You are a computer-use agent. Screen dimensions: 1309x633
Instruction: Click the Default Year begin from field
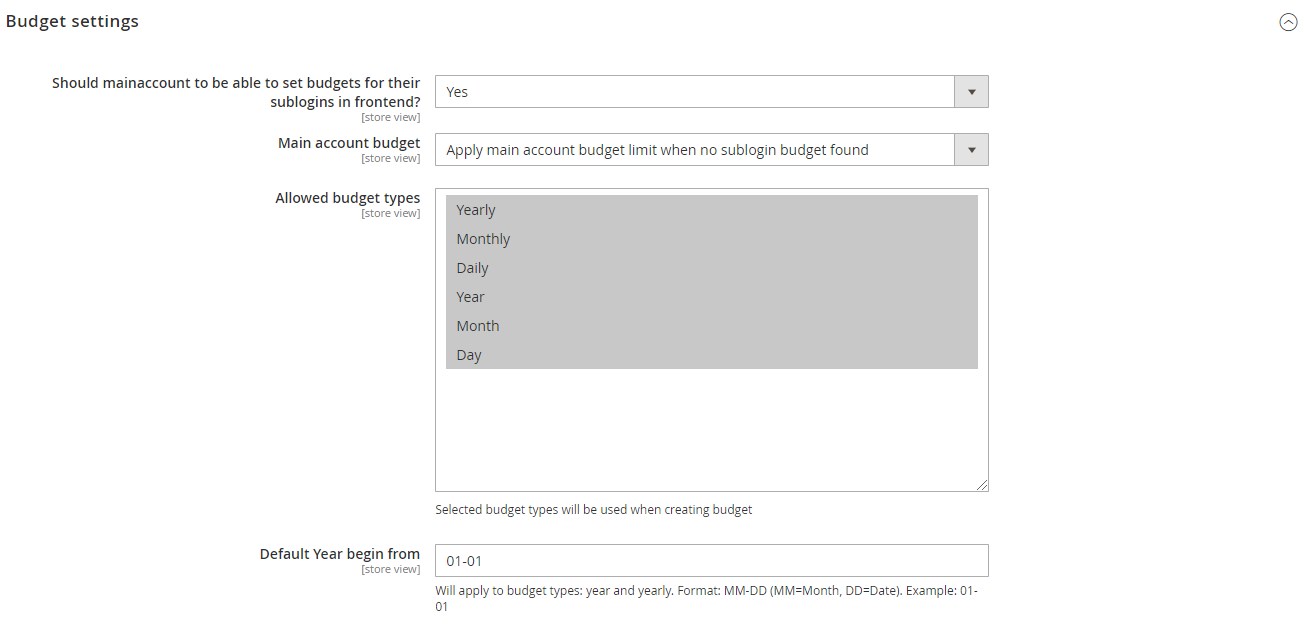coord(711,560)
